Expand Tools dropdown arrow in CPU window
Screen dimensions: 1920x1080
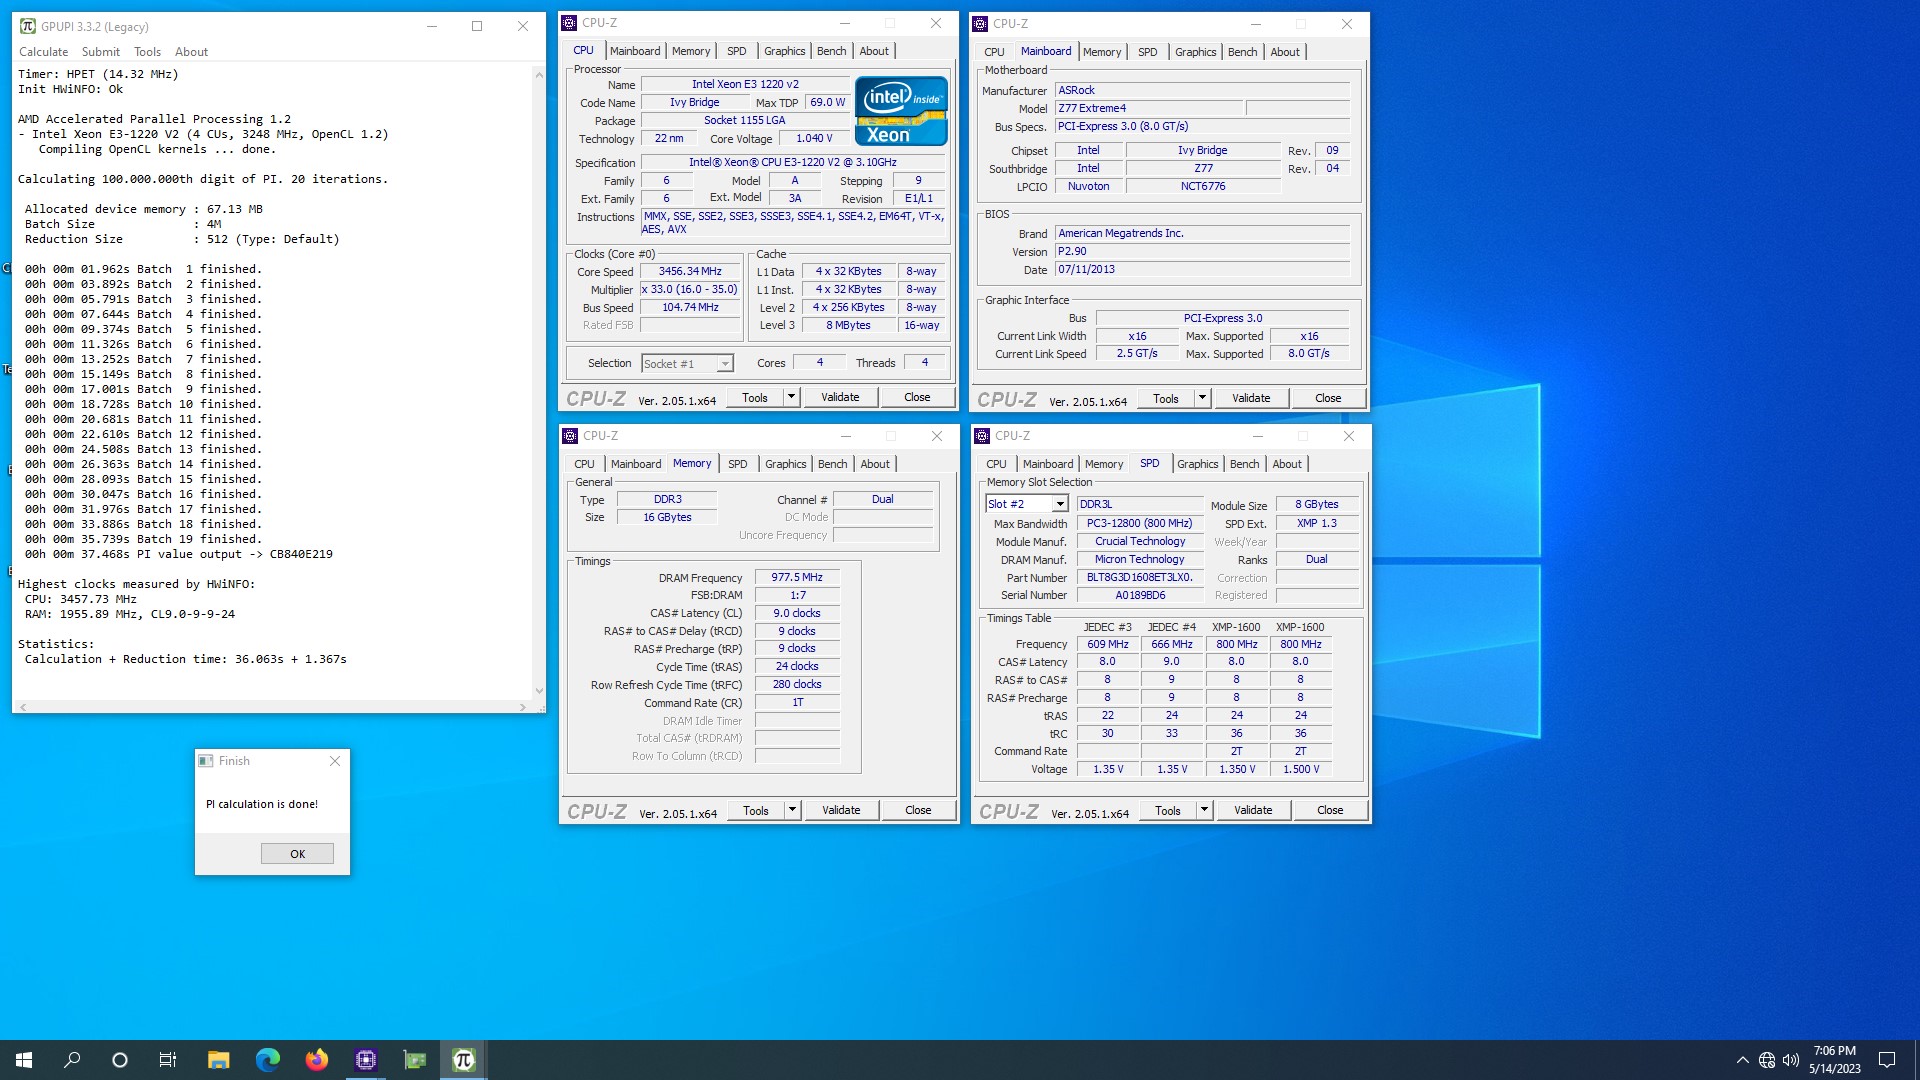tap(791, 397)
